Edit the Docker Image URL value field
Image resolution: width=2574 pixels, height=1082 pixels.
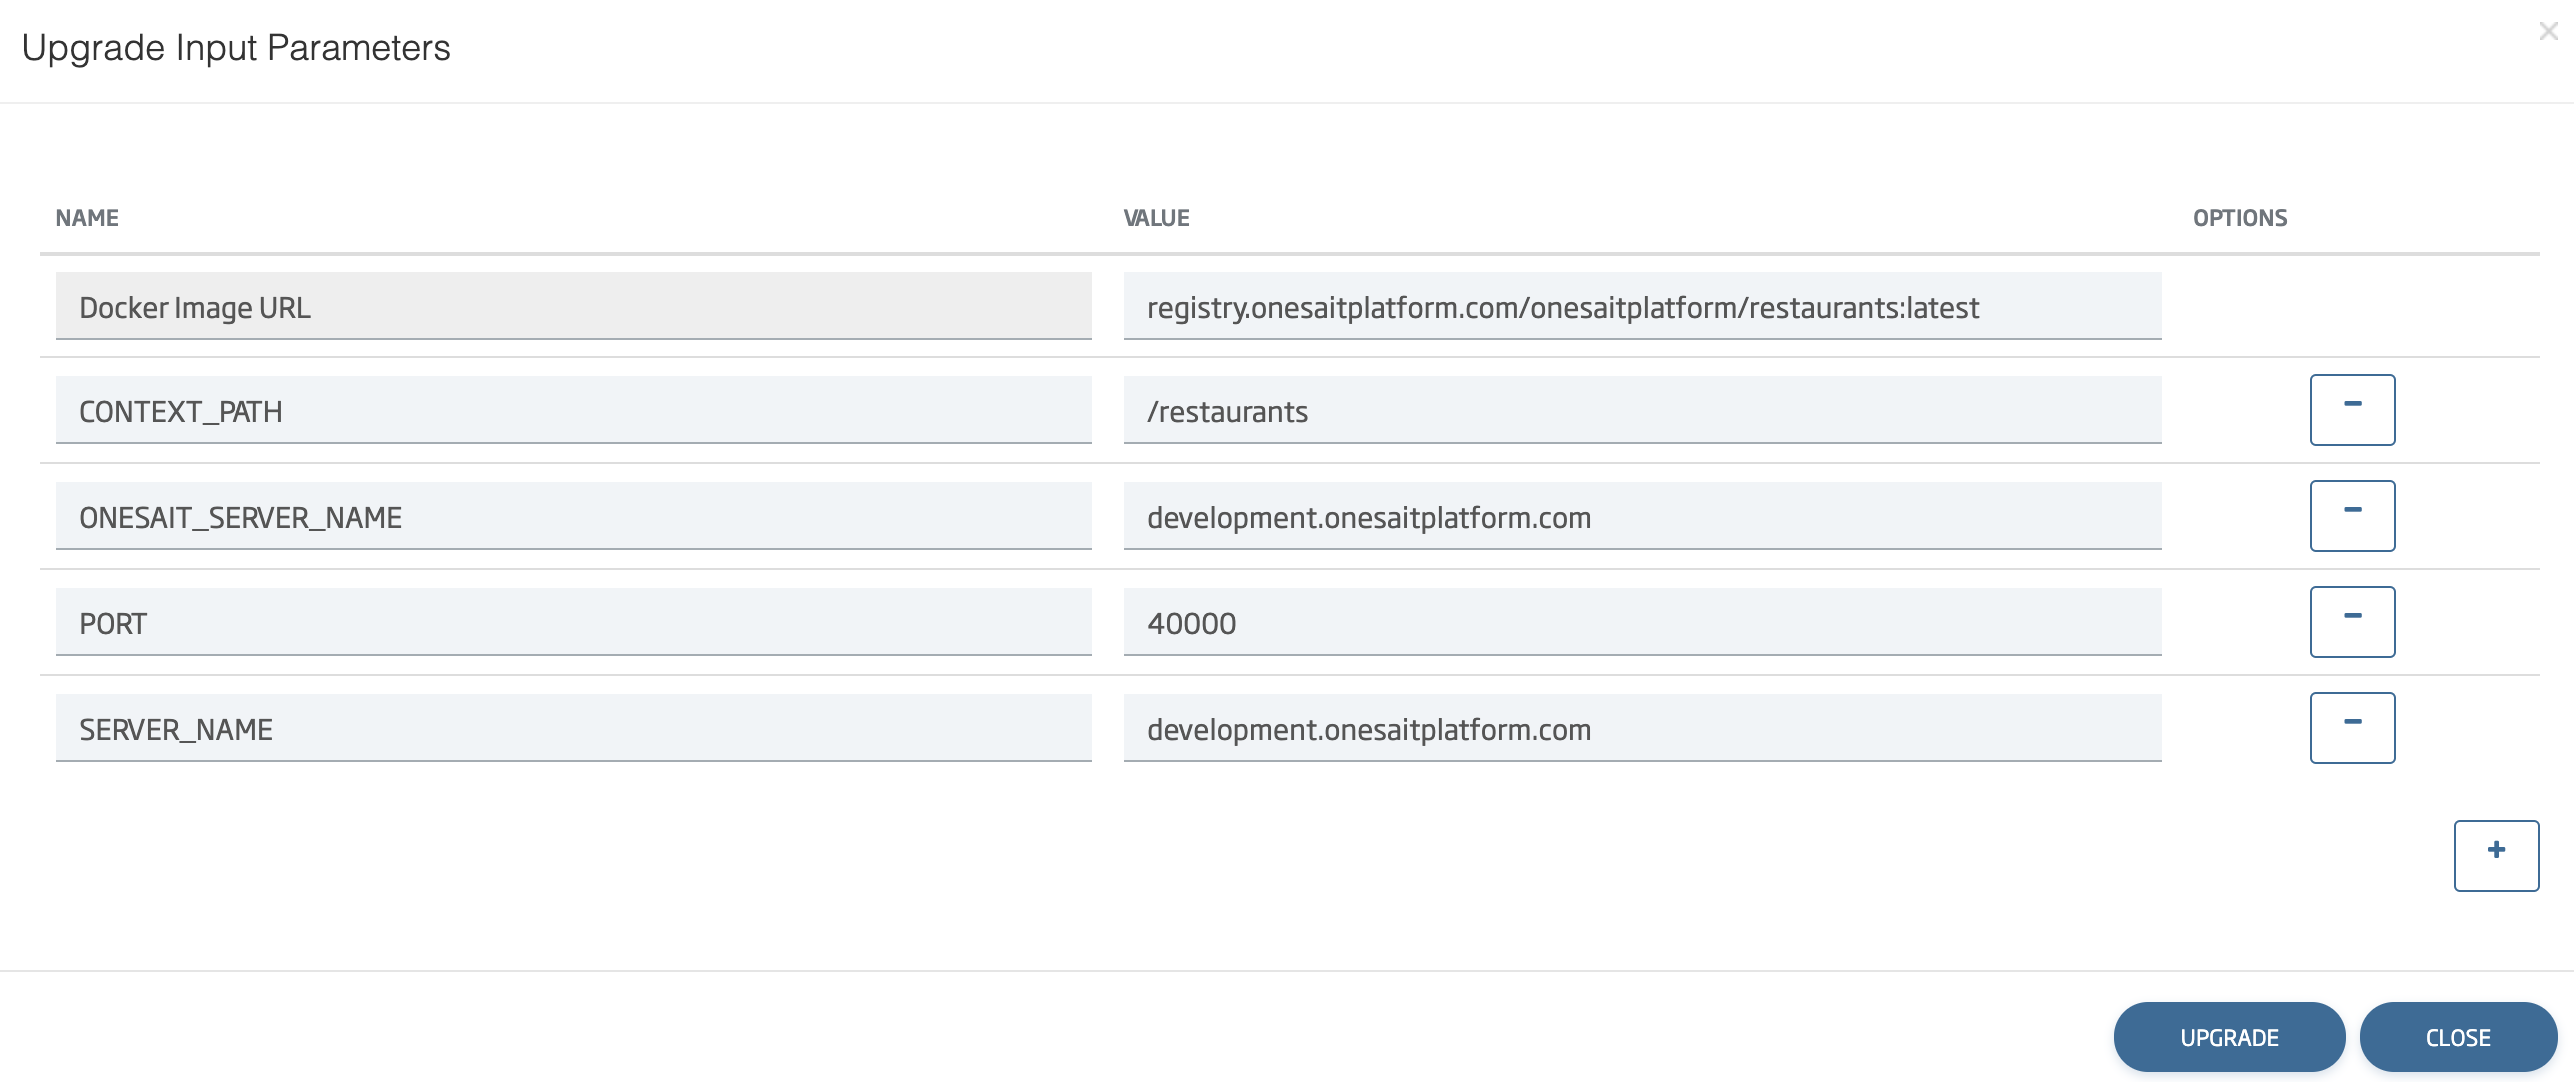[1641, 307]
